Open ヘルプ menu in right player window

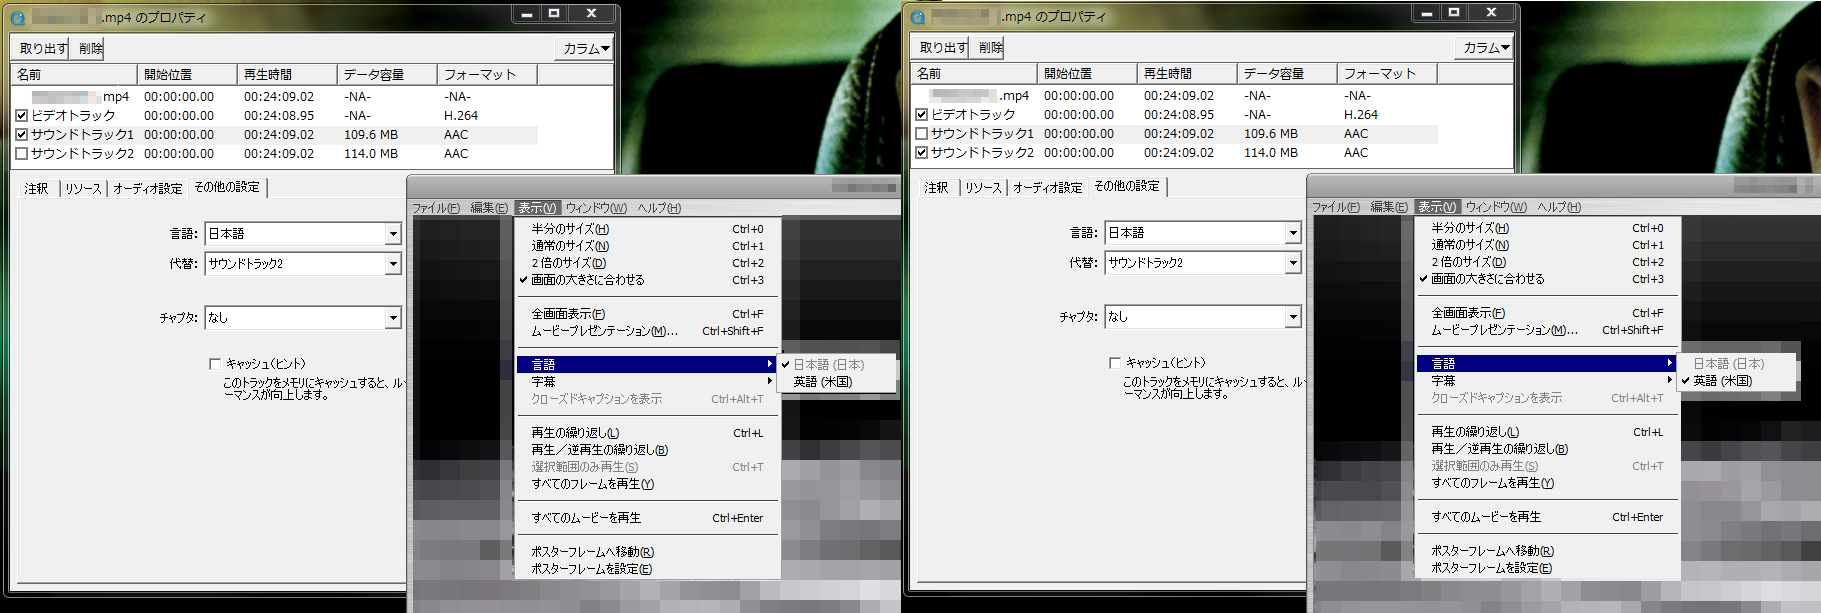click(x=1559, y=207)
